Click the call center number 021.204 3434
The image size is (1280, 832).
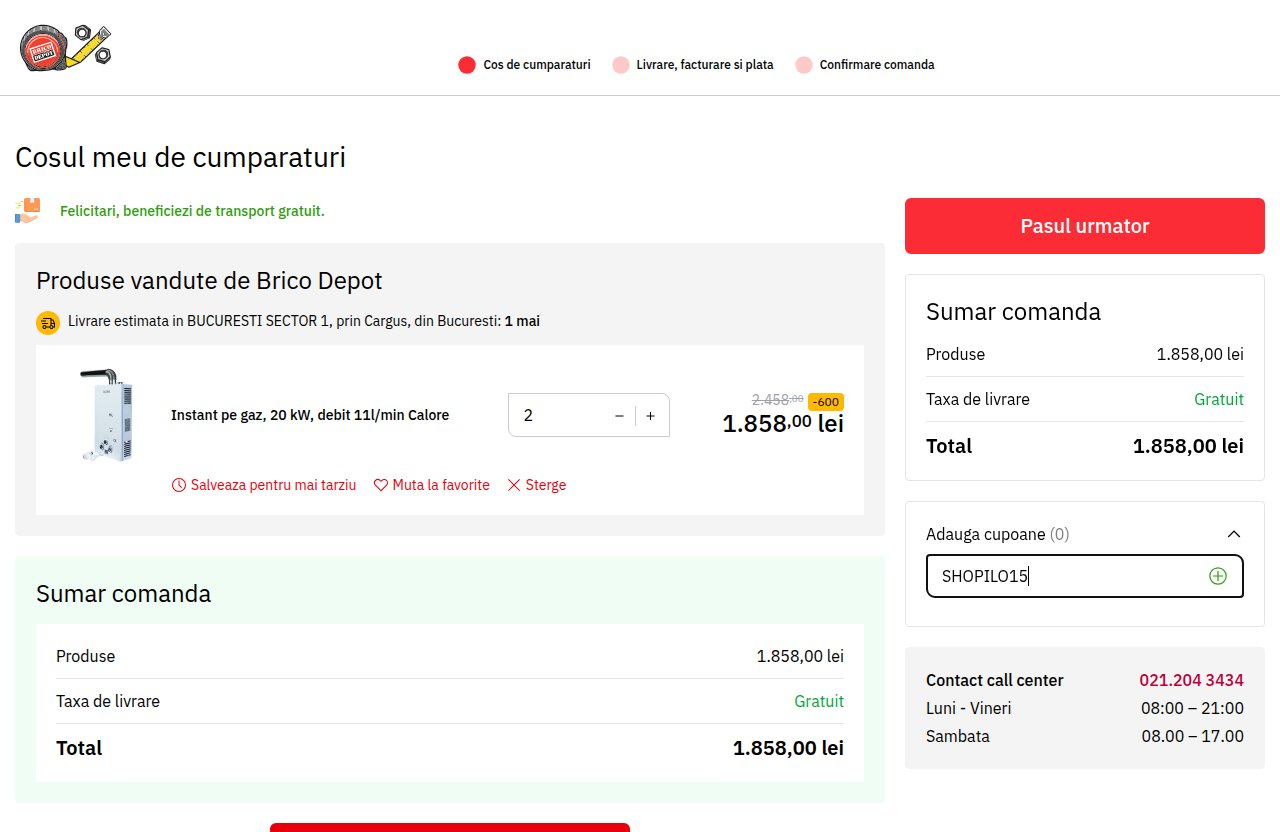point(1191,680)
